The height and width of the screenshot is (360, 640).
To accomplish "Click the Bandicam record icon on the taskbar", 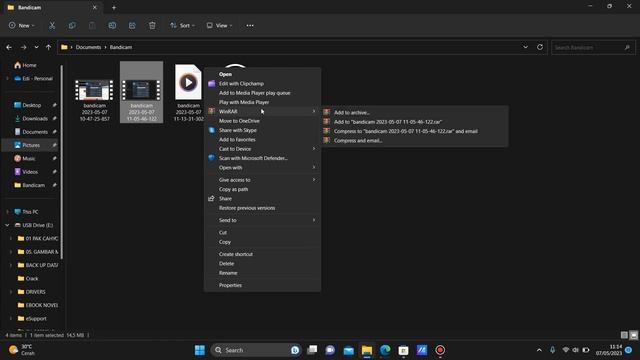I will point(440,350).
